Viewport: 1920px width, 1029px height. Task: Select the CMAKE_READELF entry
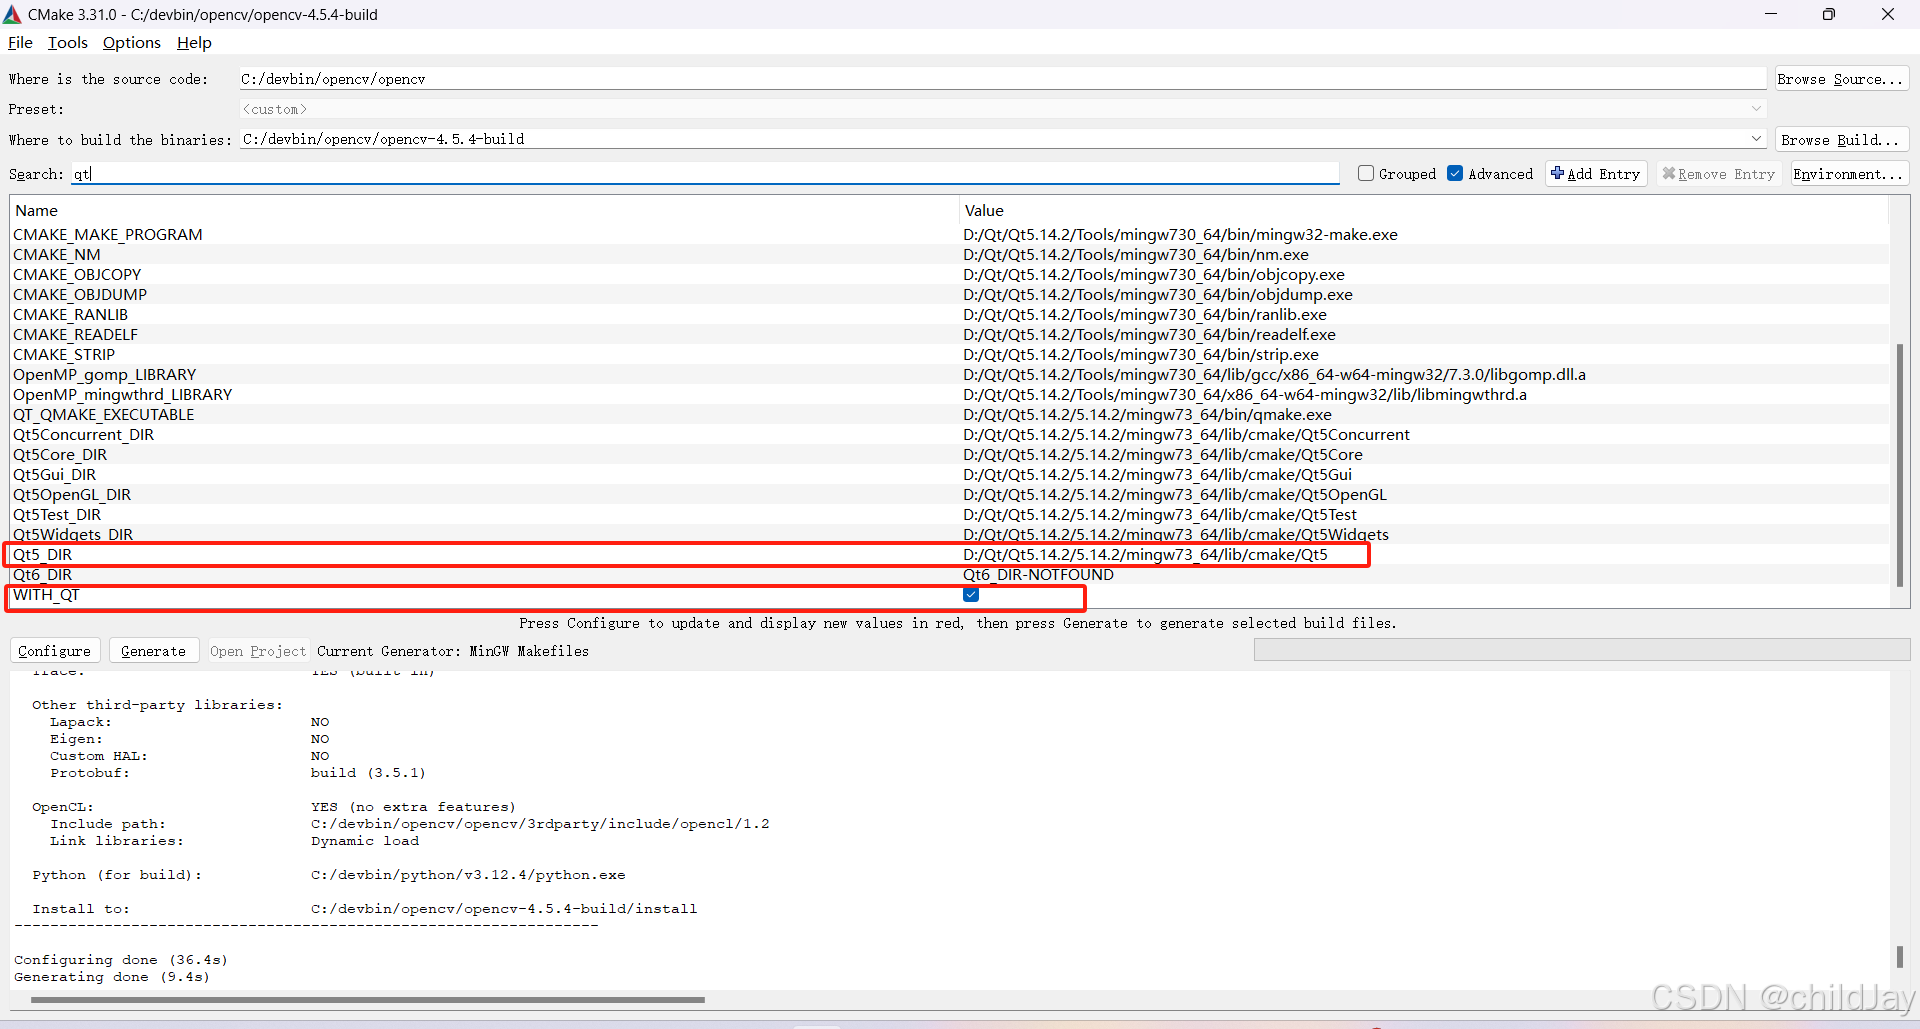coord(75,335)
